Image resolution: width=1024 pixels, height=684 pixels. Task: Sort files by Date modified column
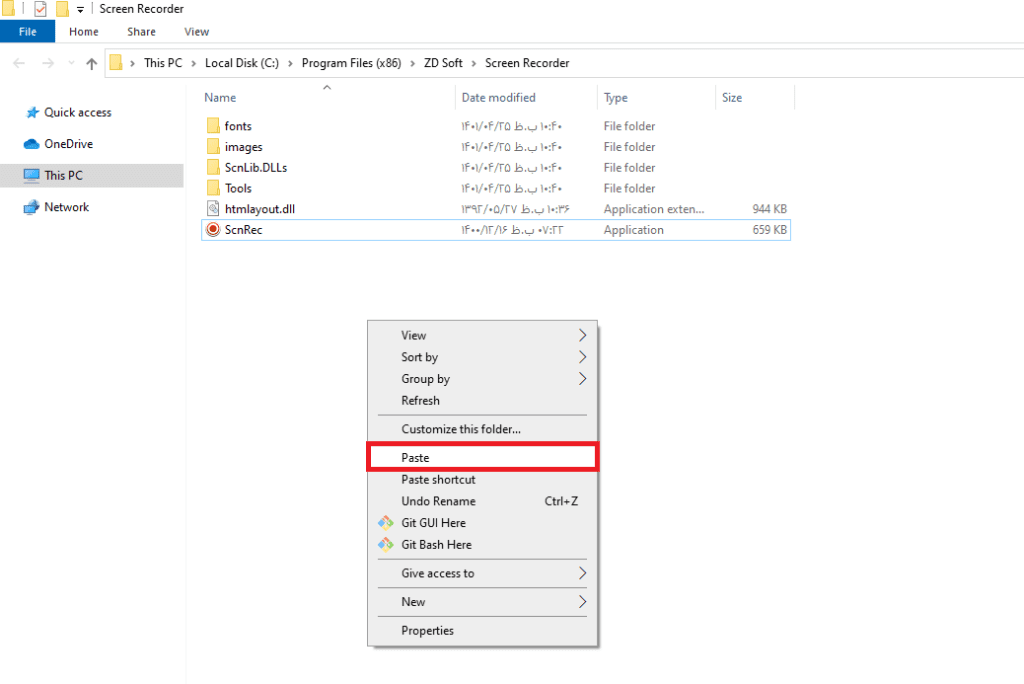[498, 98]
